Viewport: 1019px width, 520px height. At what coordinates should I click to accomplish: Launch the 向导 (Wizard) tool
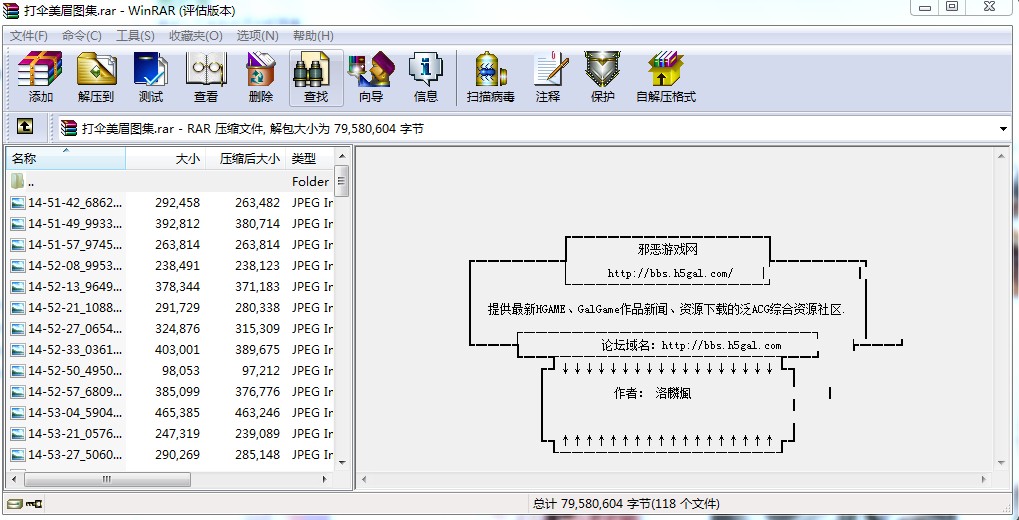tap(371, 78)
